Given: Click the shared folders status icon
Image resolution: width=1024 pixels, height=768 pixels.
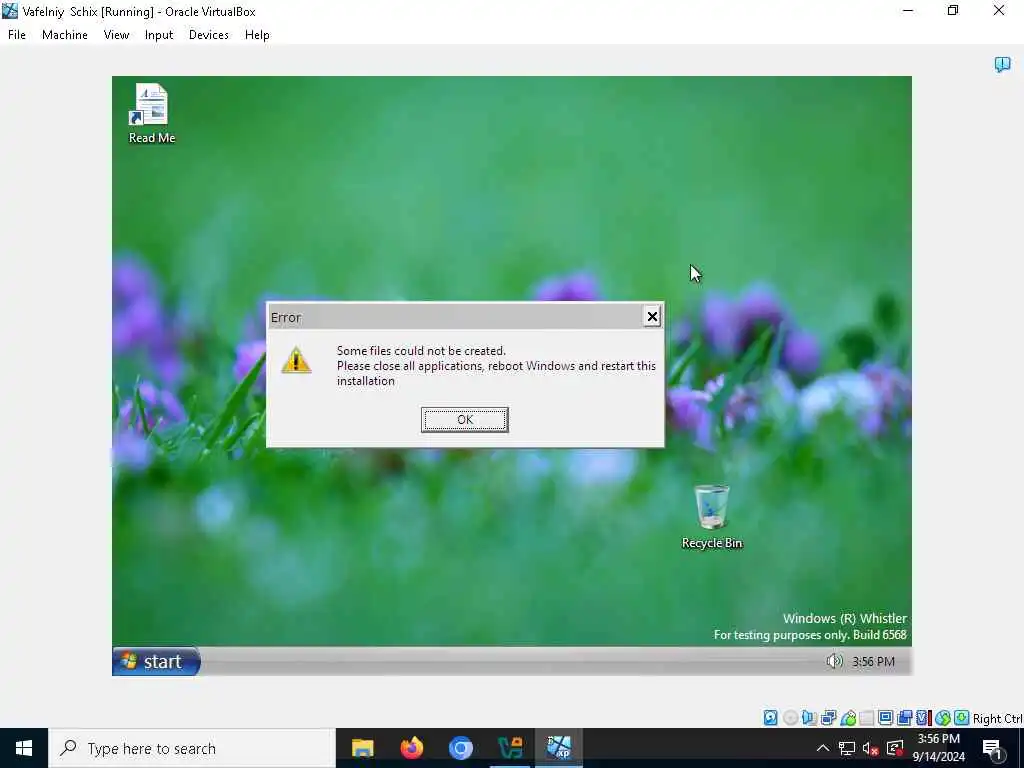Looking at the screenshot, I should tap(867, 718).
